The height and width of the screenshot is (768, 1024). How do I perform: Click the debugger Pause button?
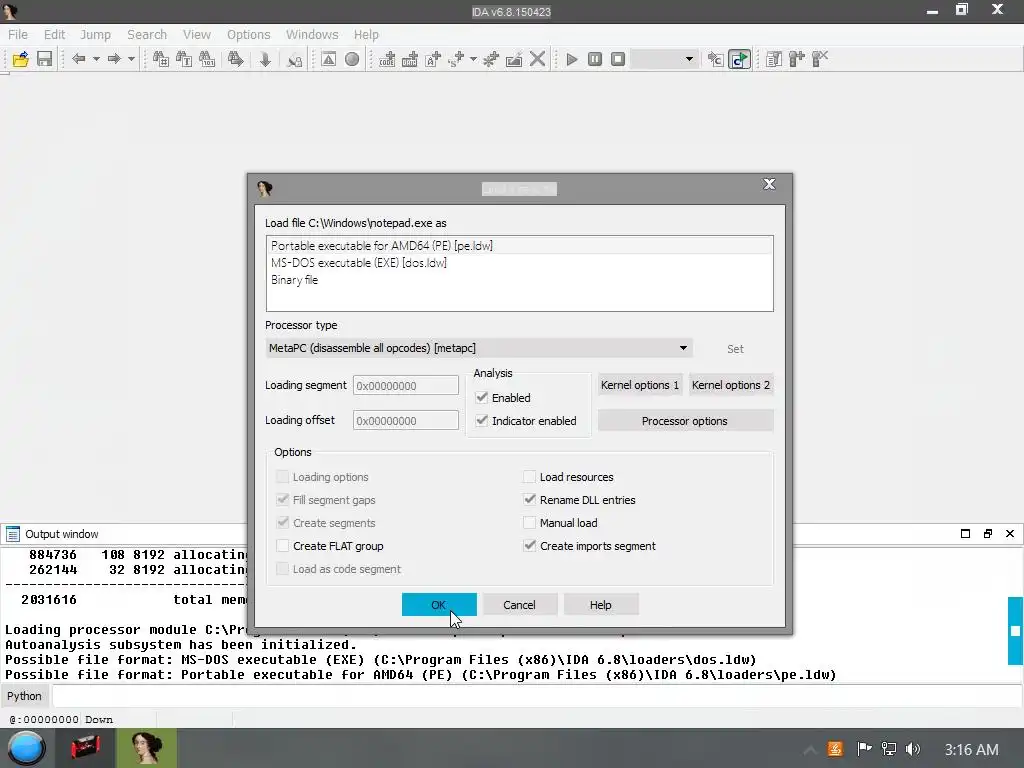pyautogui.click(x=595, y=59)
